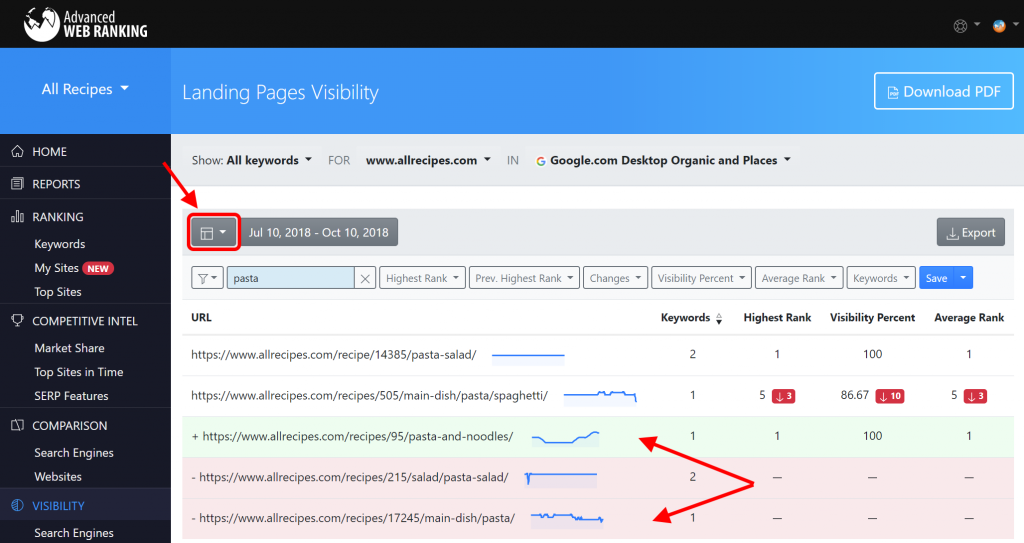Open the recipes/215/salad/pasta-salad URL
1024x543 pixels.
(353, 477)
